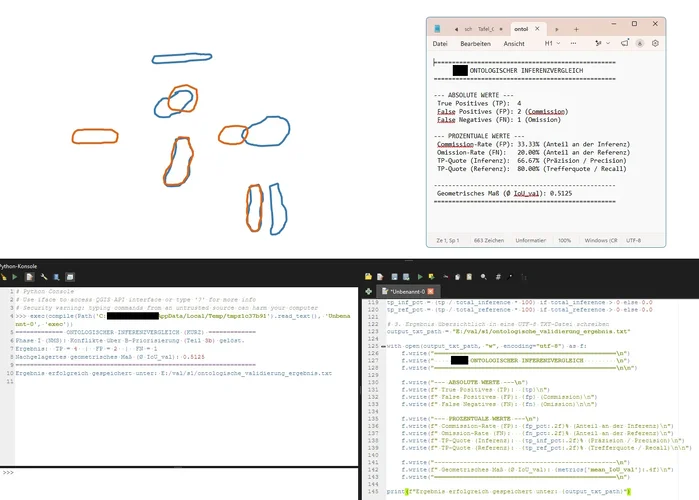The height and width of the screenshot is (500, 699).
Task: Run command icon in Python console toolbar
Action: 15,277
